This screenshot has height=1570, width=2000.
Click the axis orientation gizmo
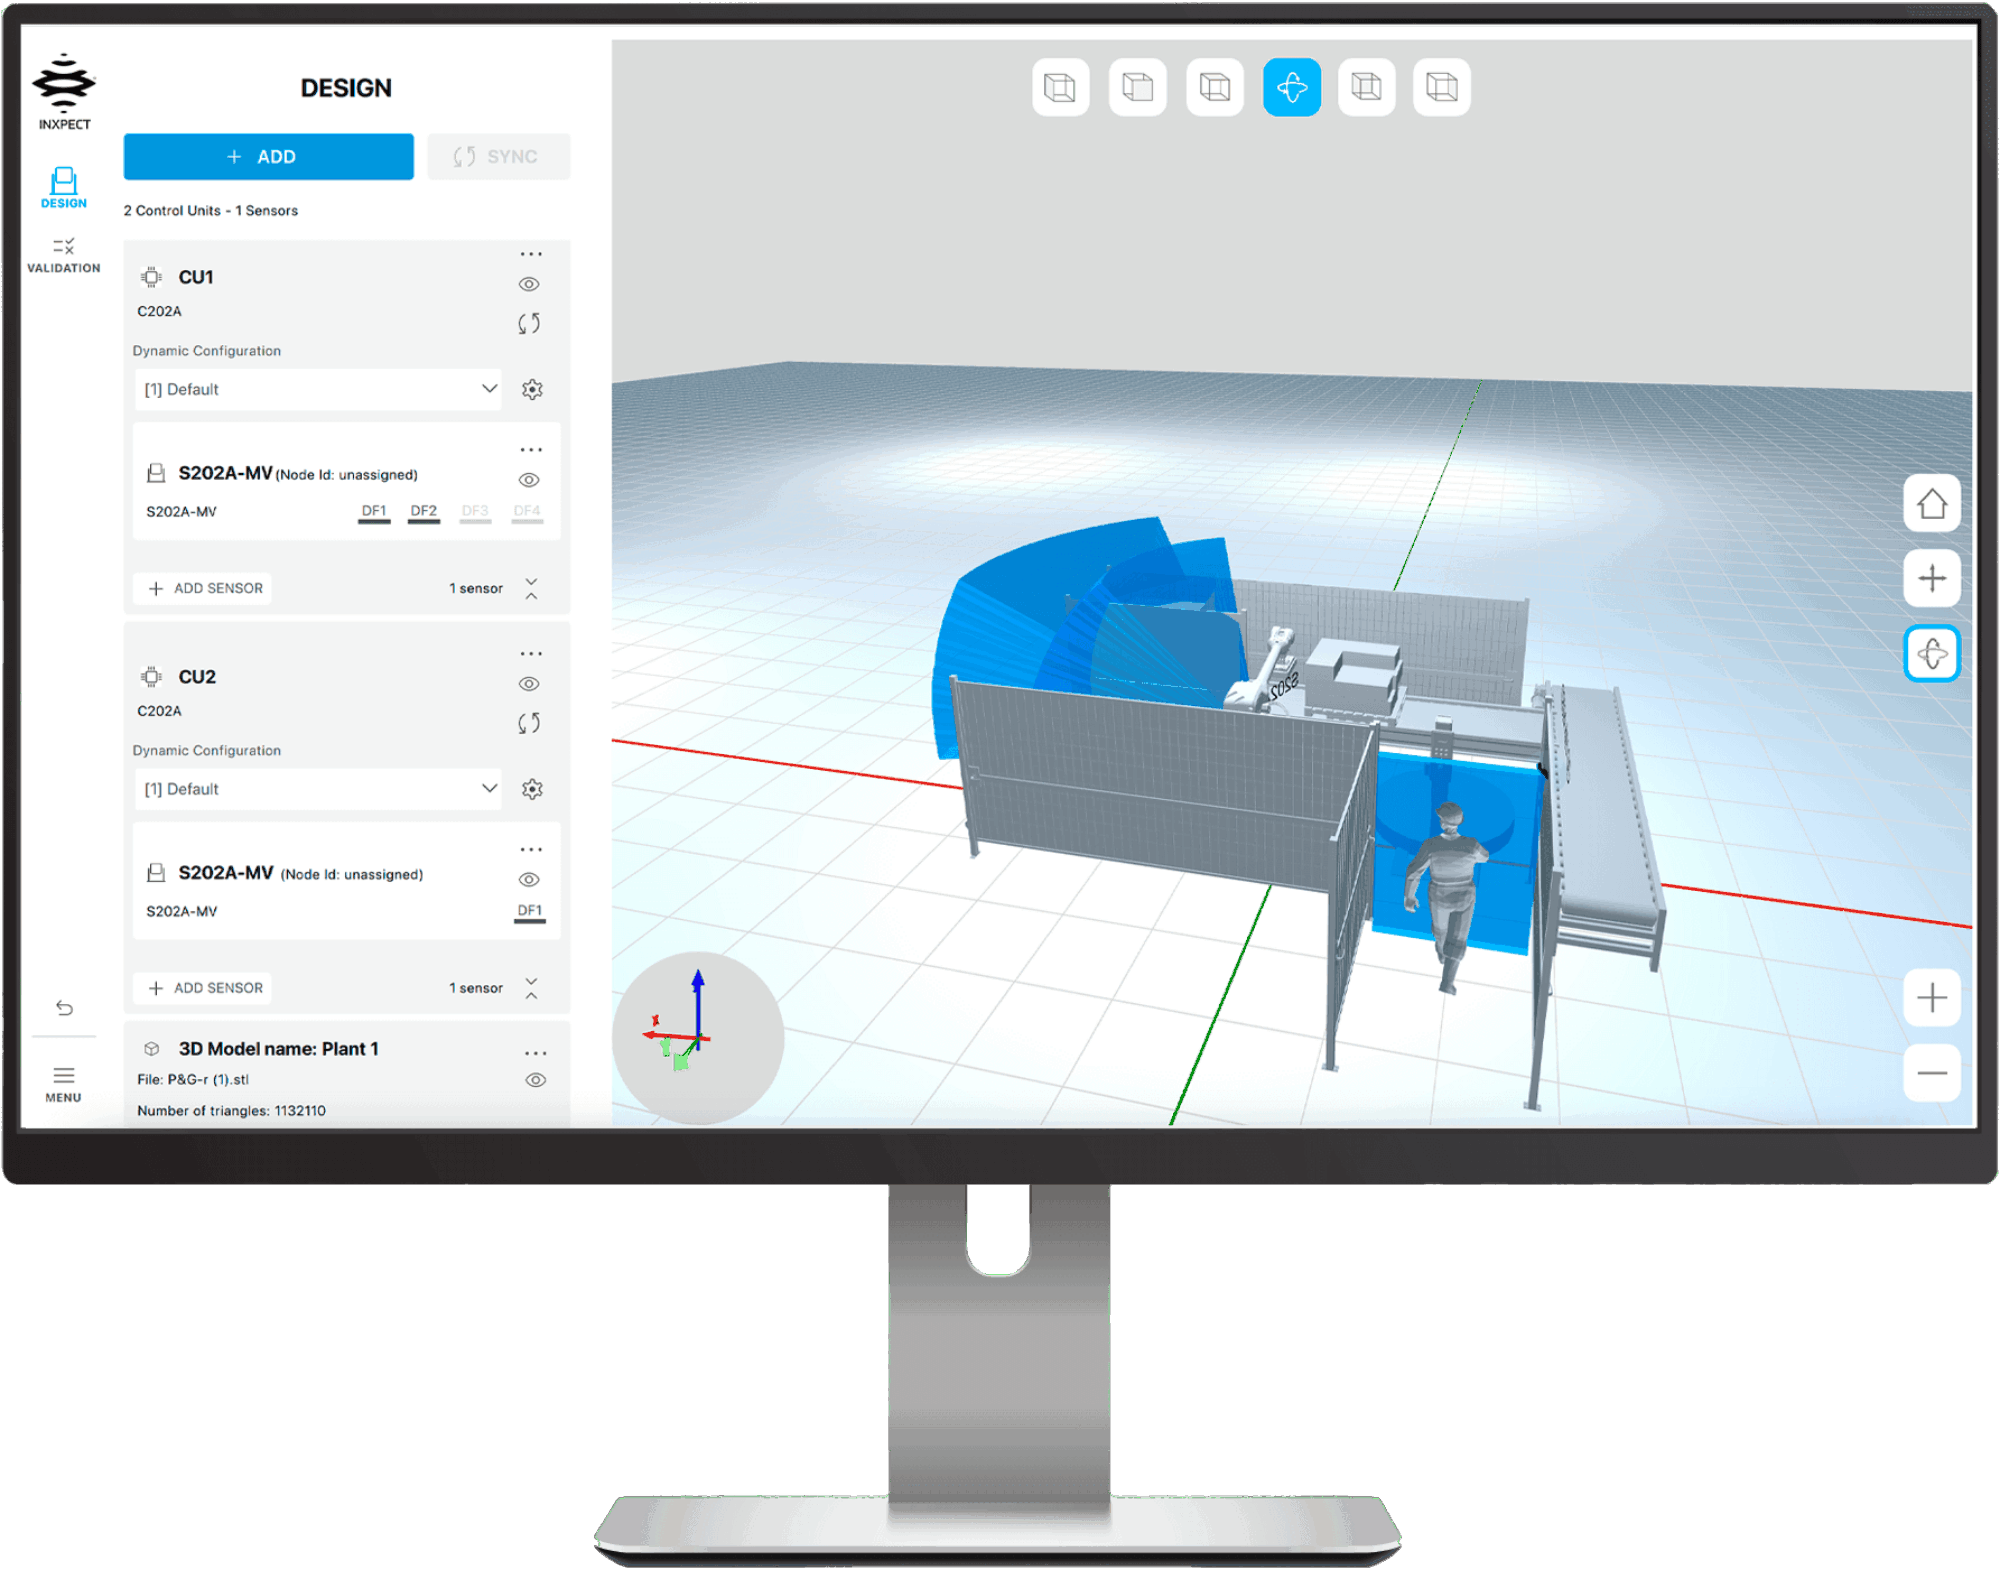[x=697, y=1037]
